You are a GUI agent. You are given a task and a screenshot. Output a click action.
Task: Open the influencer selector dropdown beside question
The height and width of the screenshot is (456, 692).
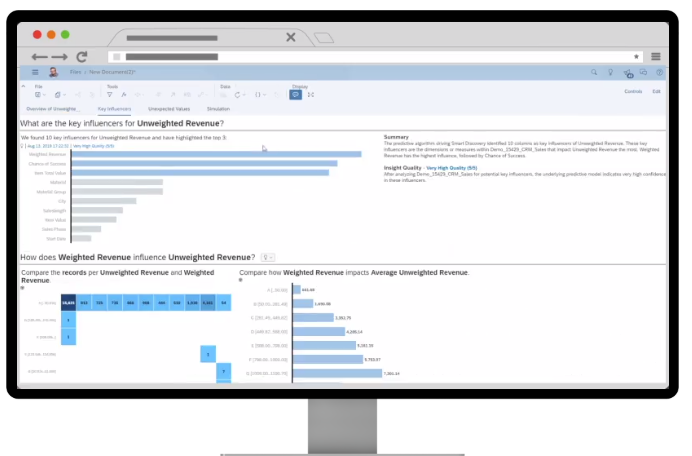(x=267, y=258)
